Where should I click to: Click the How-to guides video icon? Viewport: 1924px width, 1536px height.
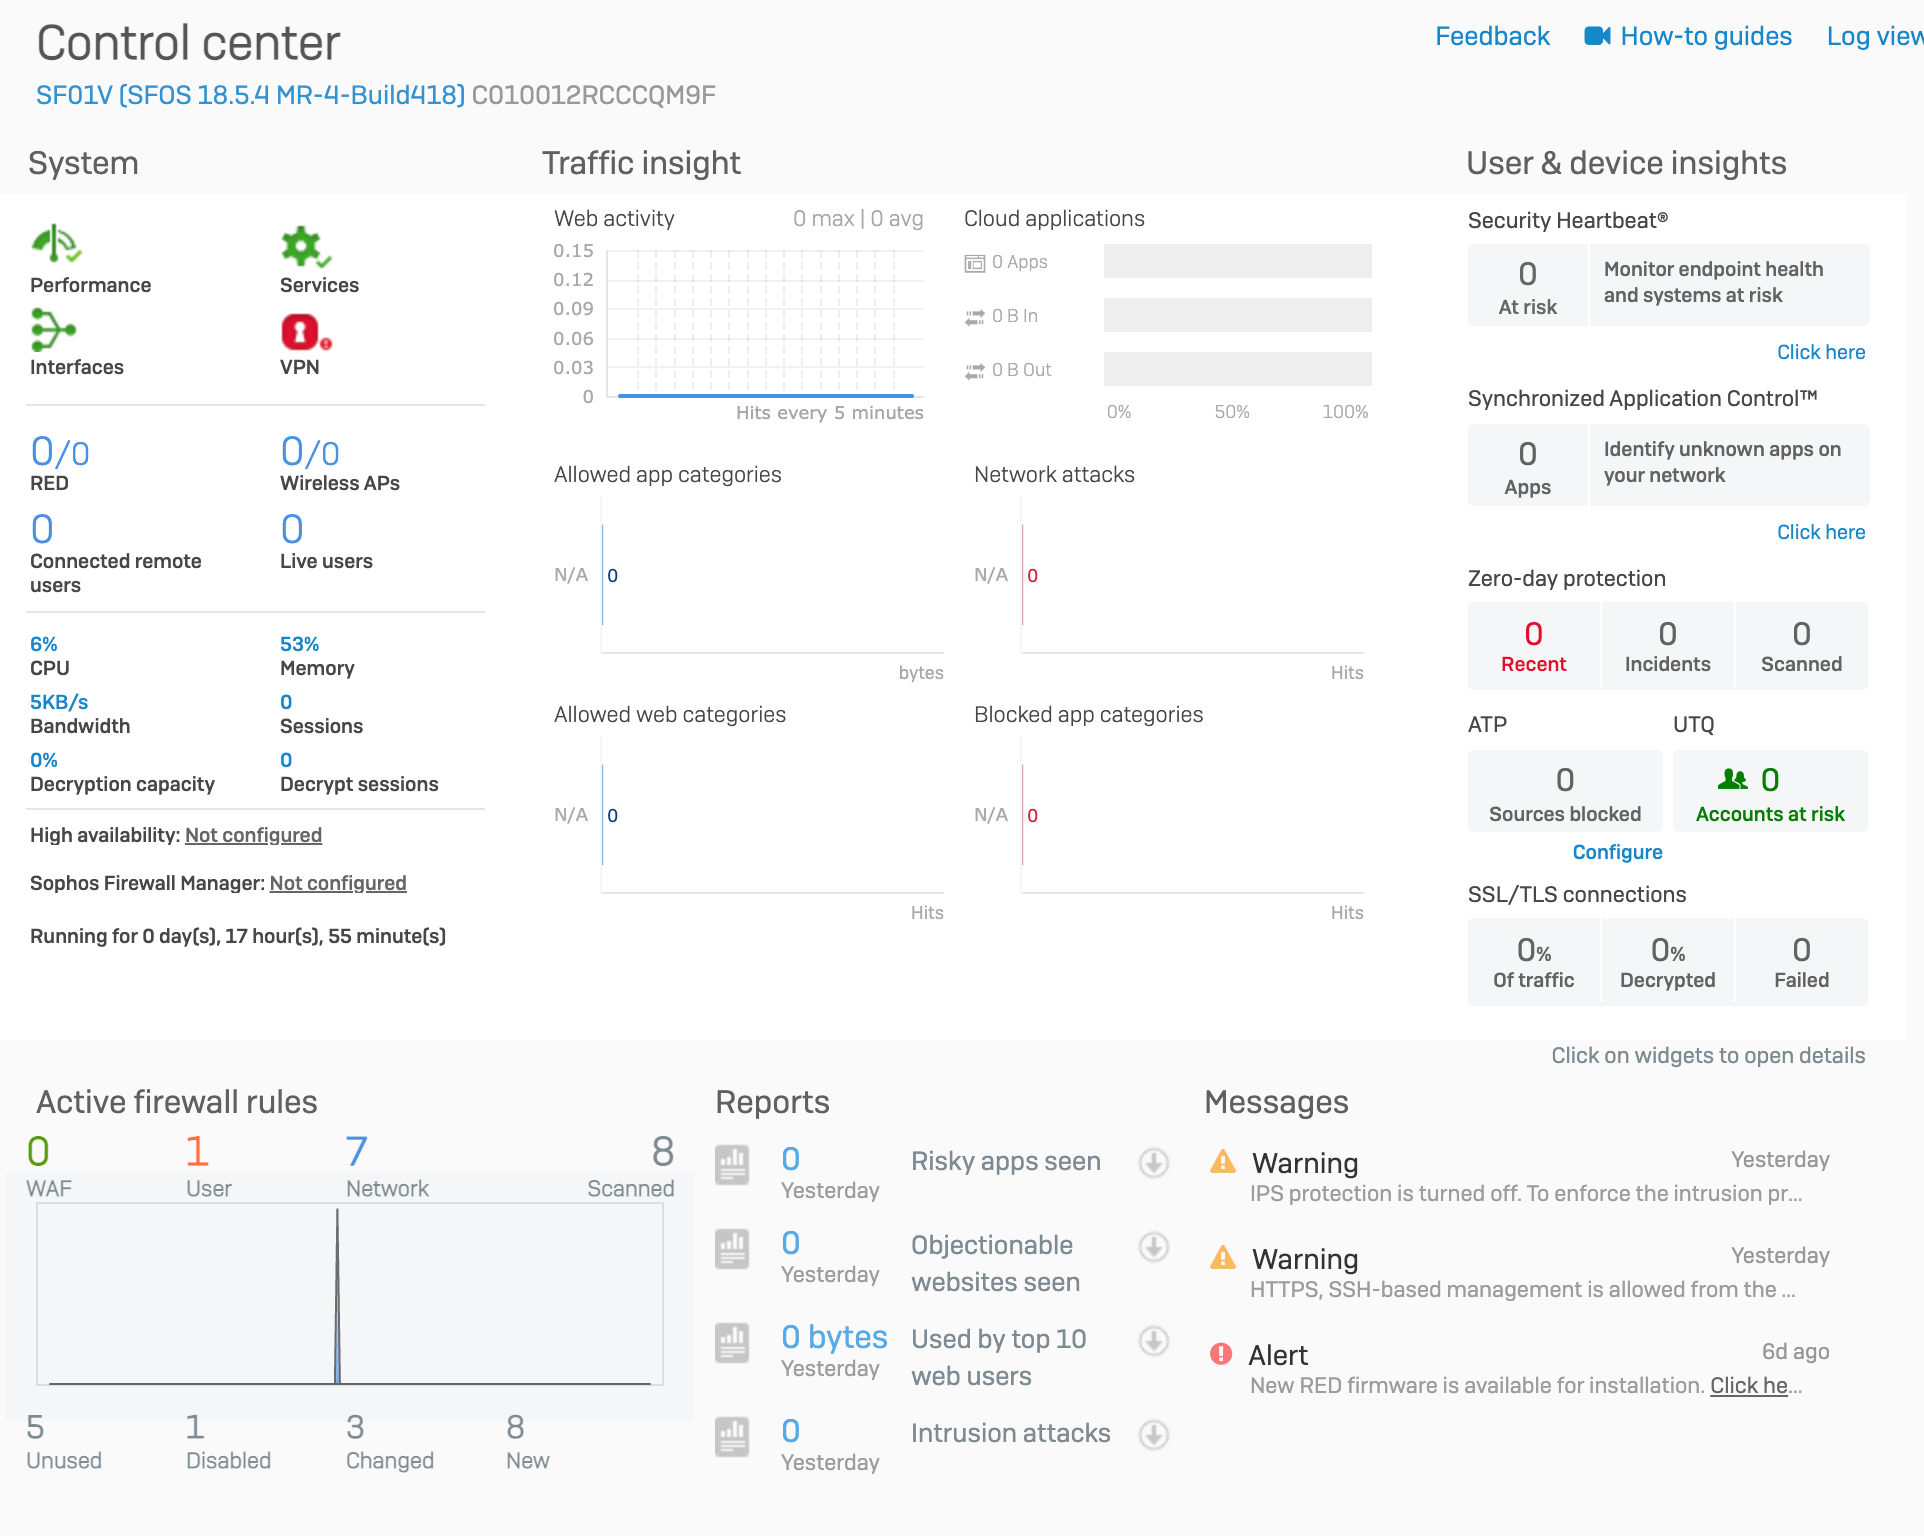(x=1597, y=37)
